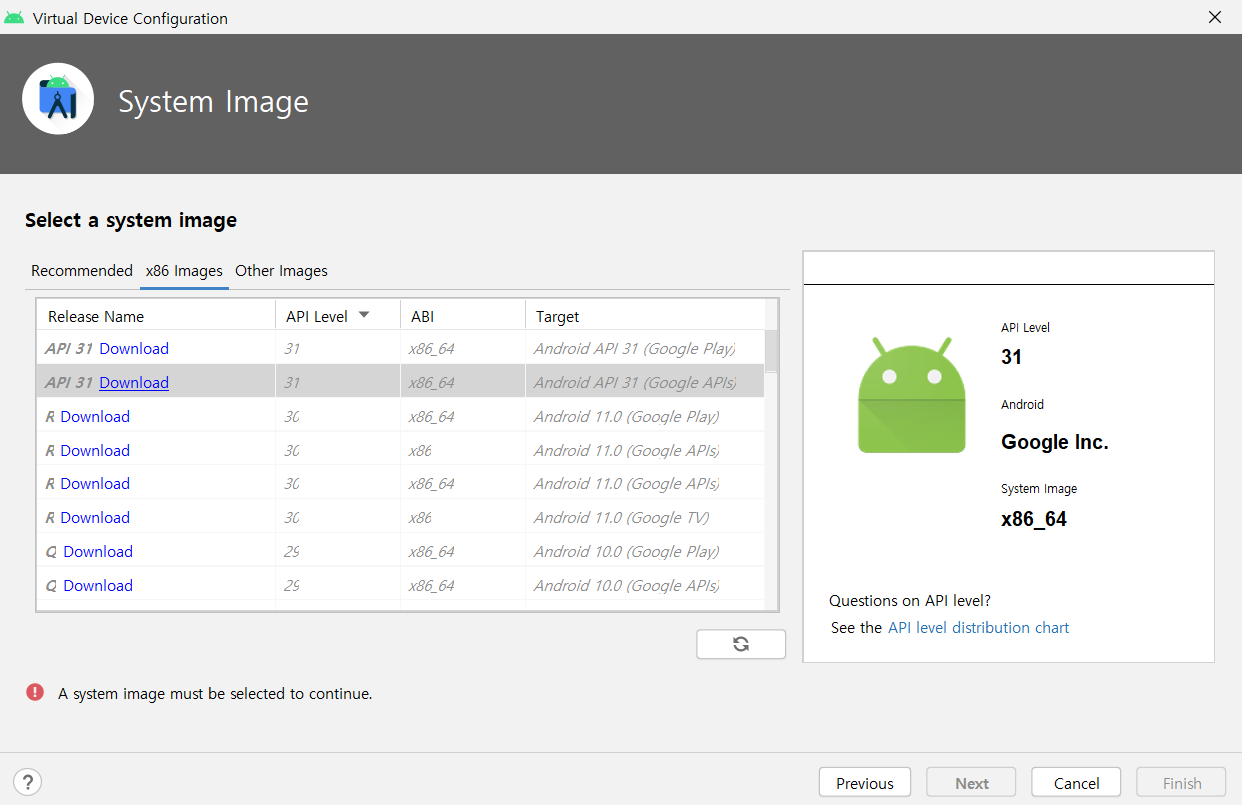1242x805 pixels.
Task: Click the Android Studio logo in the header
Action: pos(58,99)
